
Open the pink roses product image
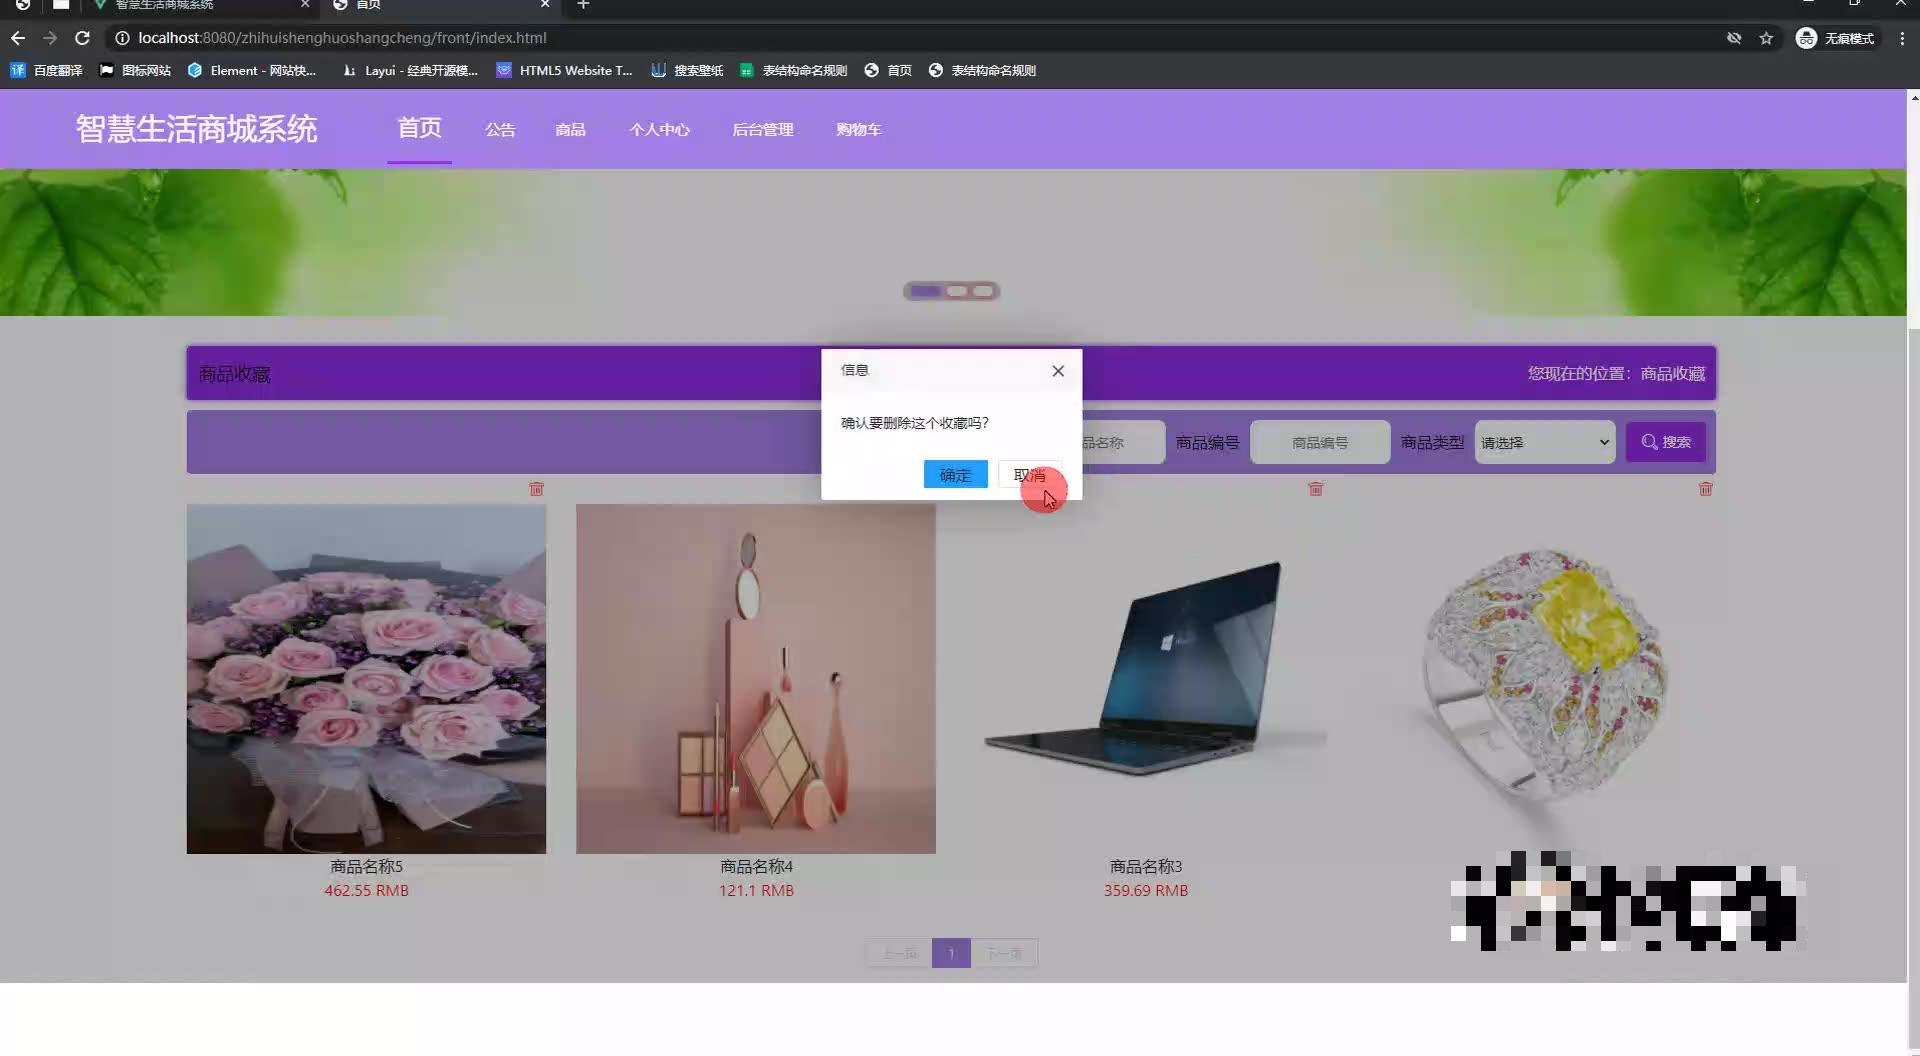(366, 679)
